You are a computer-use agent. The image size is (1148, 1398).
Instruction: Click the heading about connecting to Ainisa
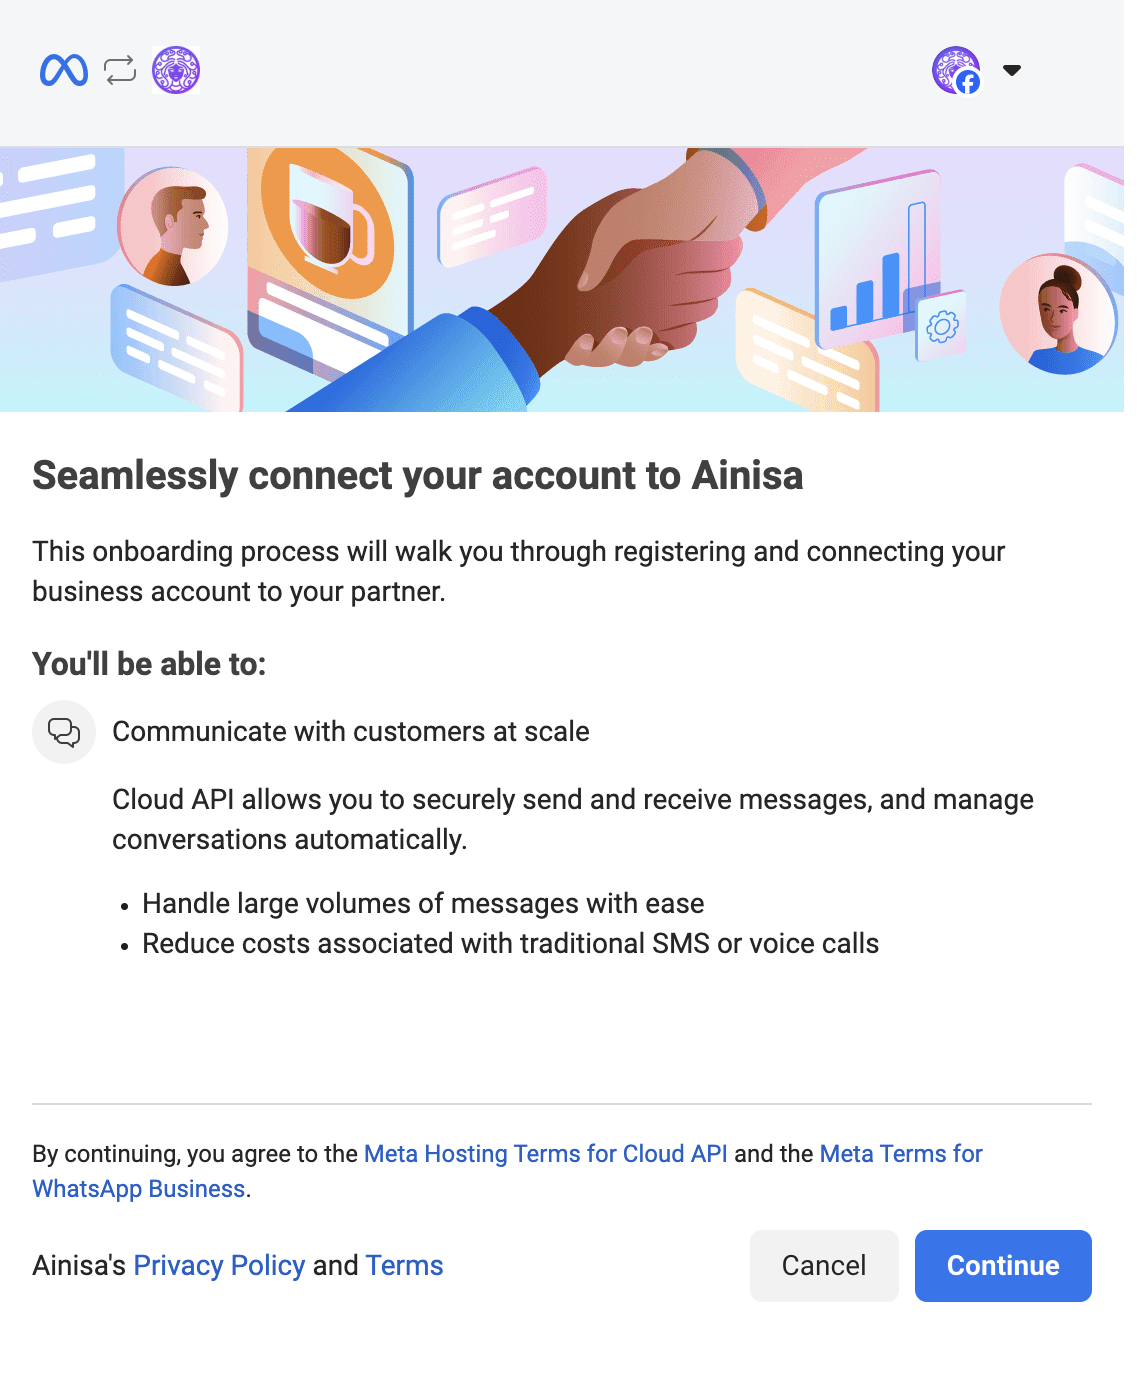coord(418,476)
